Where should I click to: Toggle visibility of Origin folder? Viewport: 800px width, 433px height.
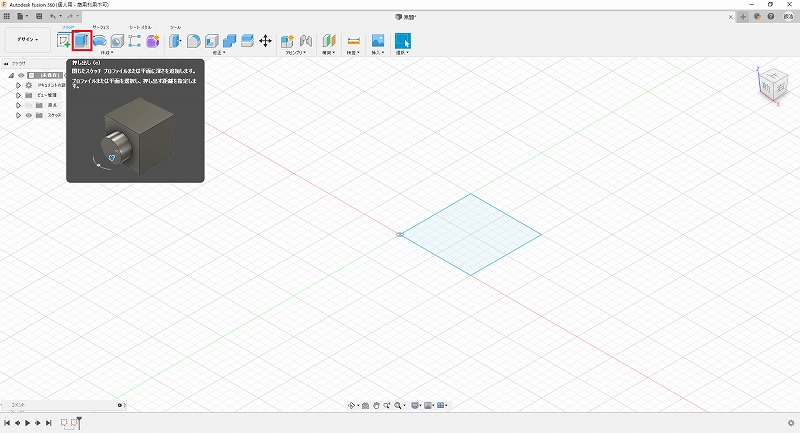click(x=28, y=105)
